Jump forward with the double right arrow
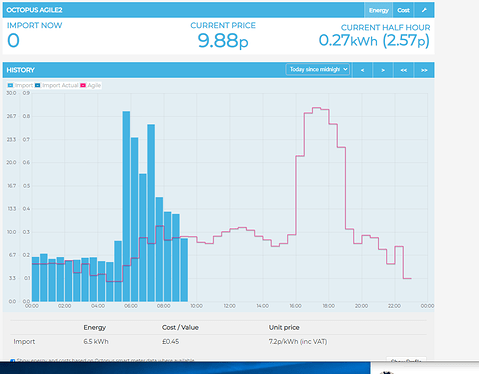Viewport: 479px width, 374px height. [x=424, y=70]
